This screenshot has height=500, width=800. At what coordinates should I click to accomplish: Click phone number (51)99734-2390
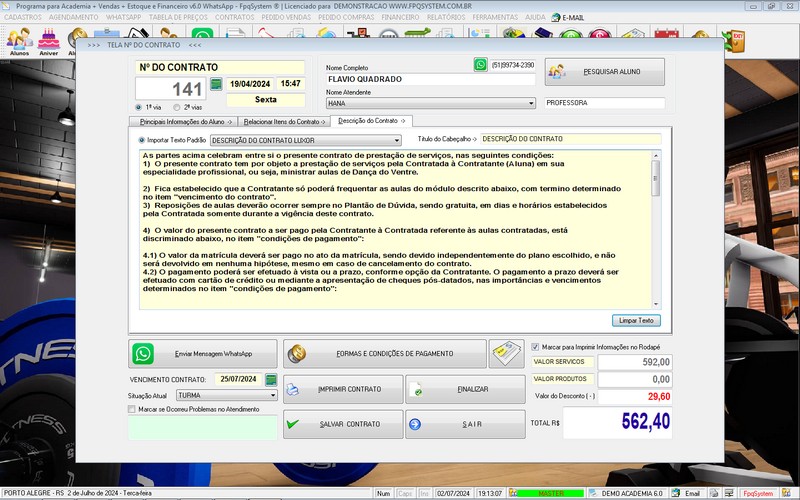coord(512,65)
